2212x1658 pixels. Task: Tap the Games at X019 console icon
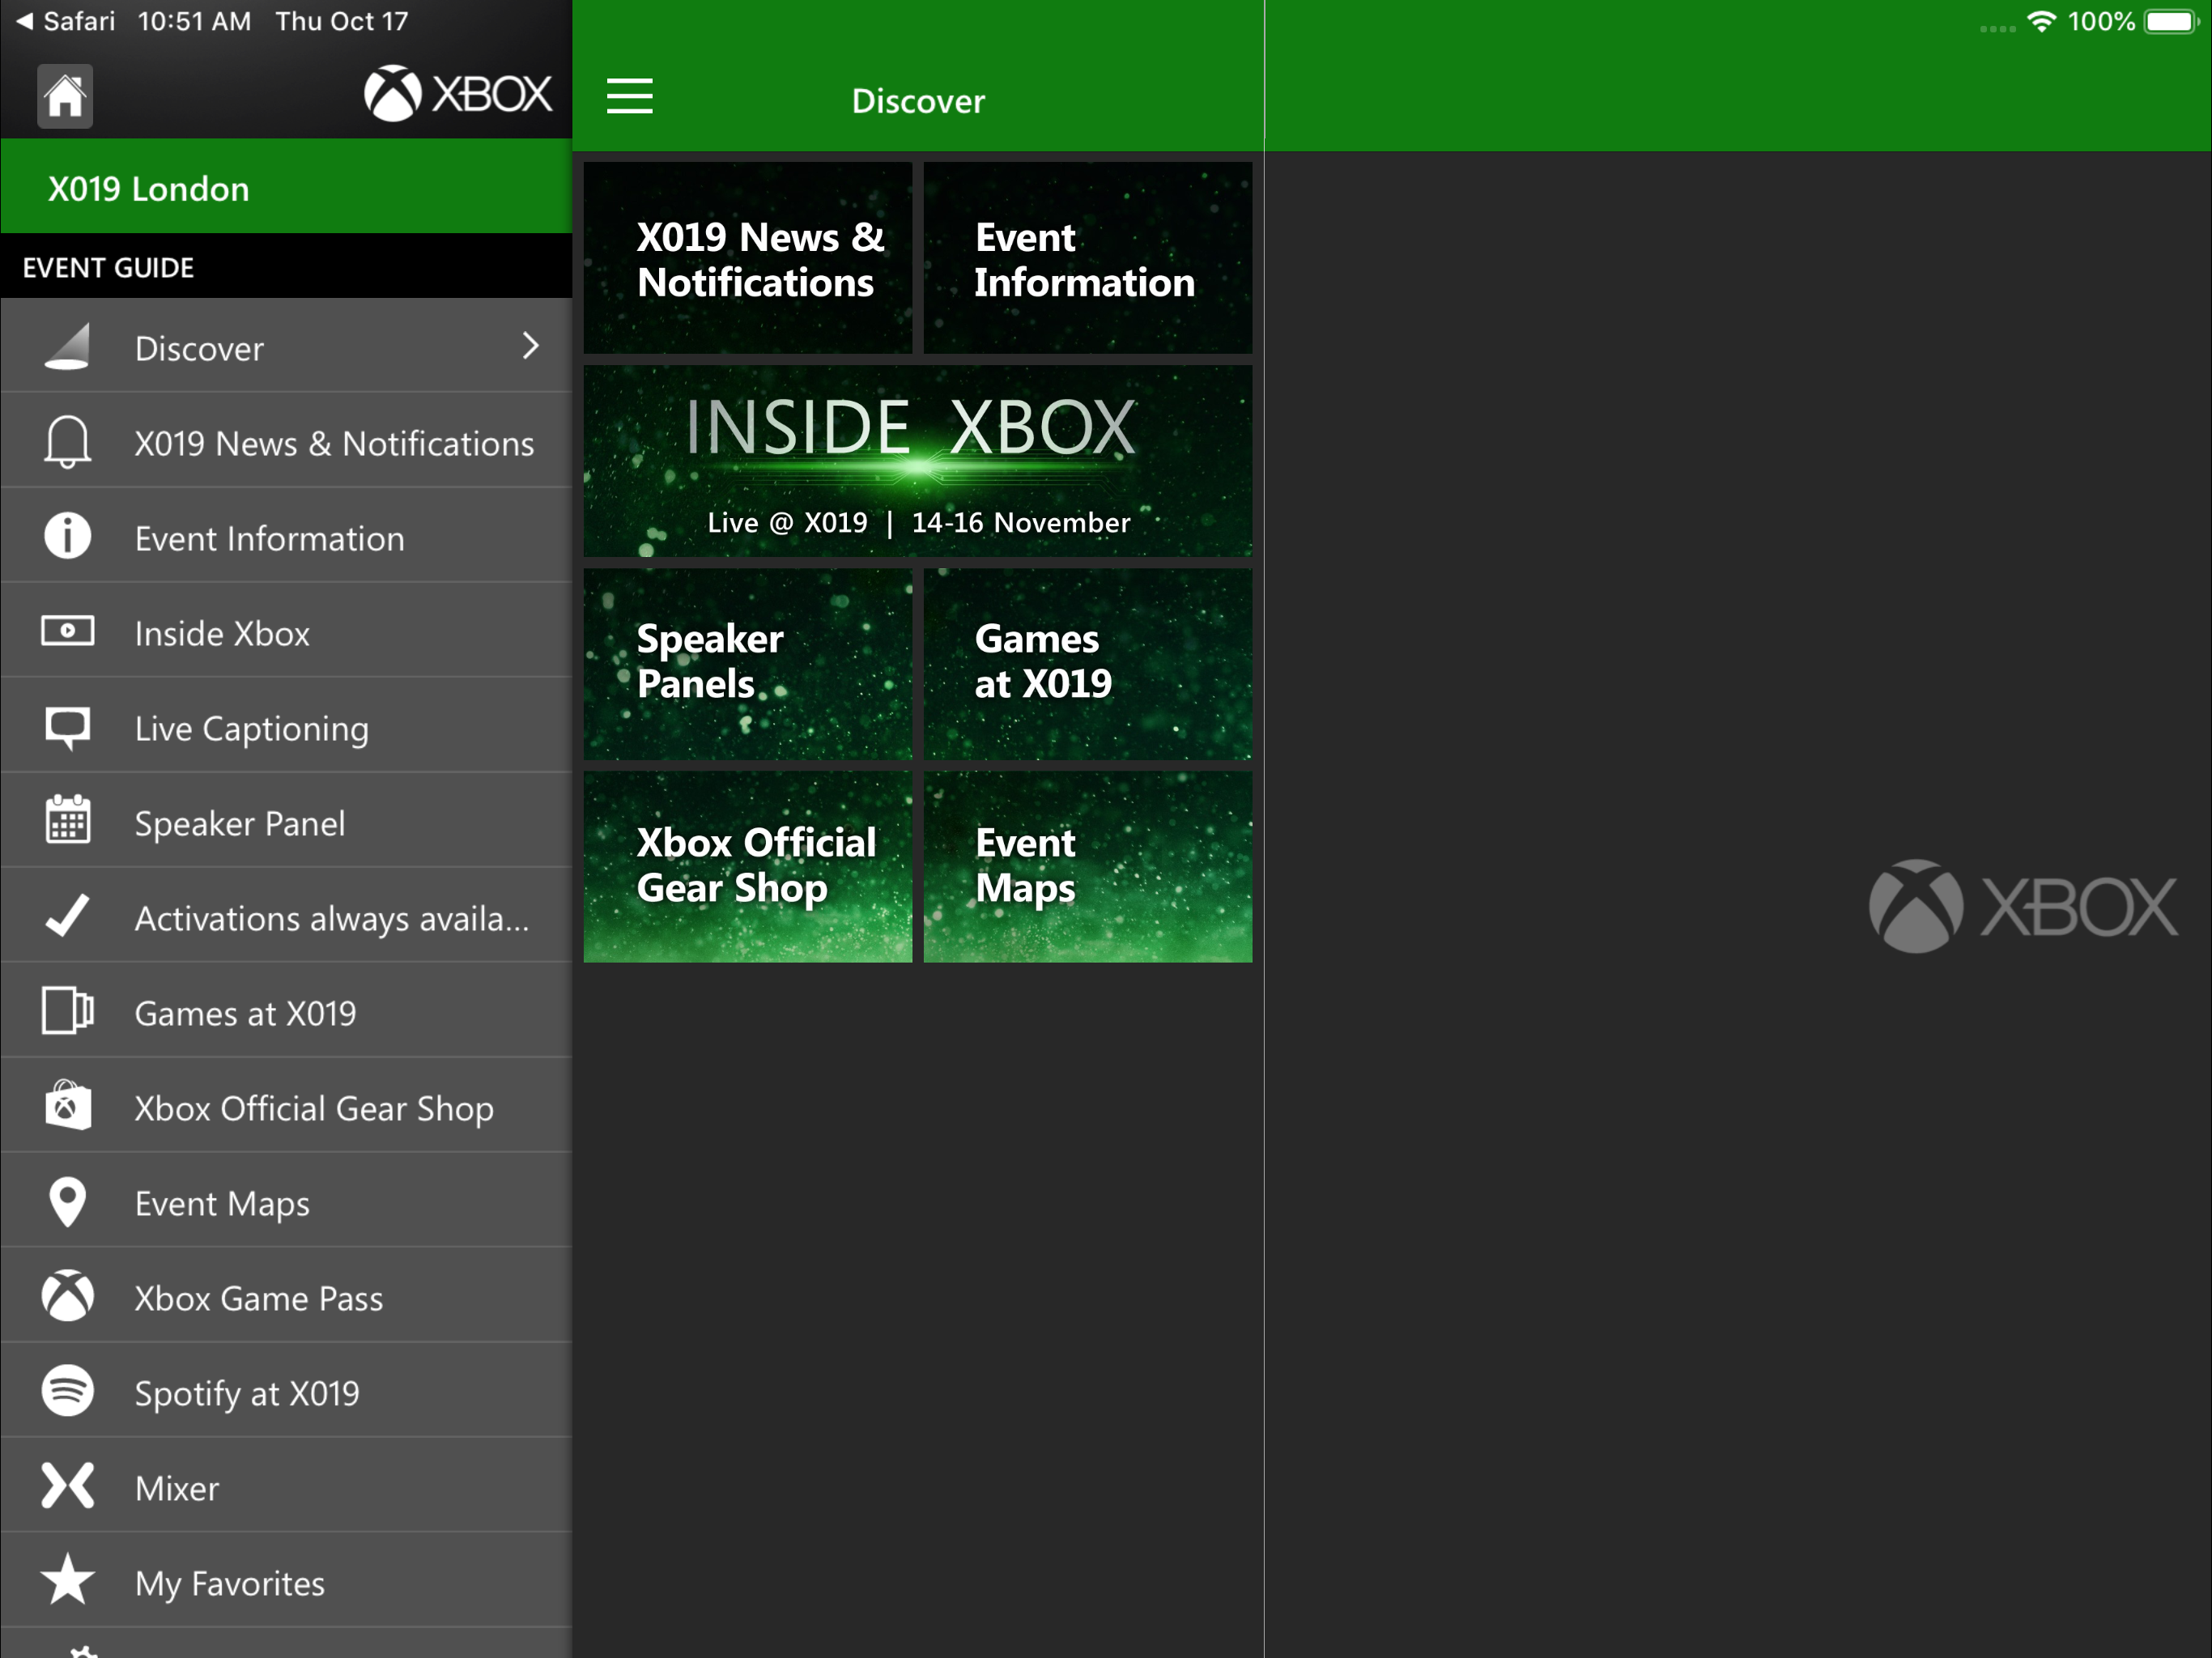point(67,1010)
